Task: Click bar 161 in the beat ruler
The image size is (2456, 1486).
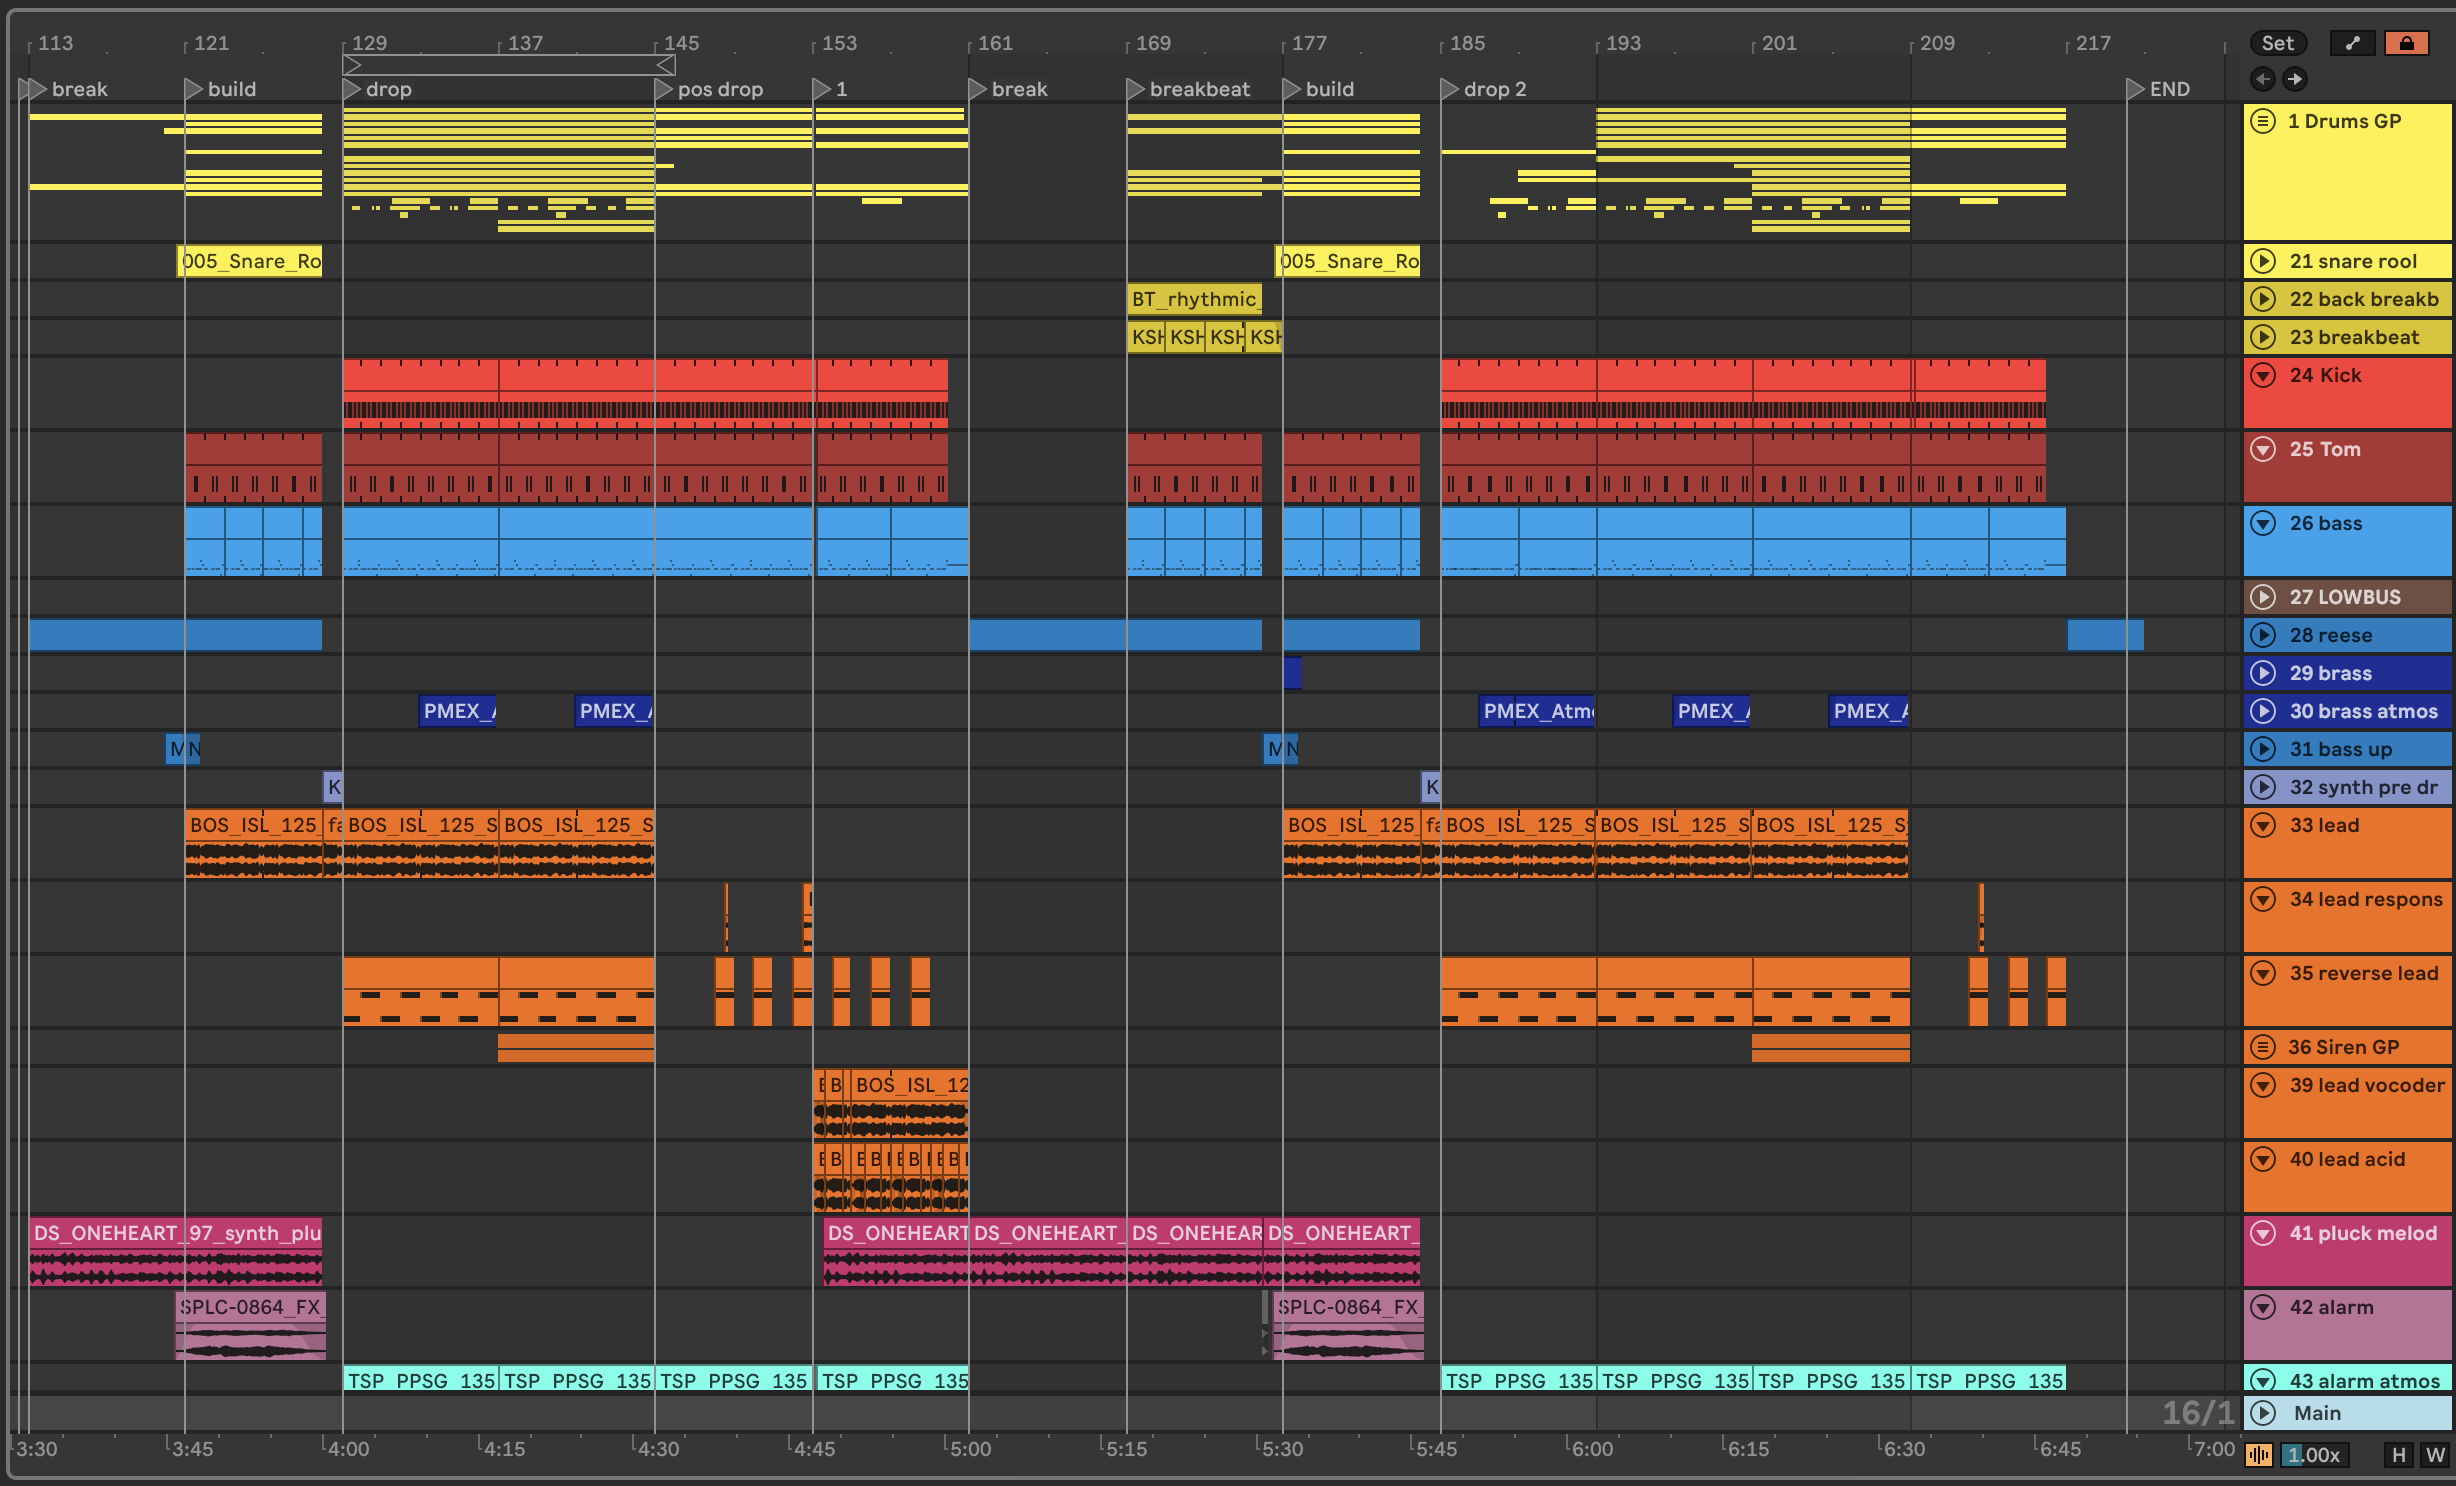Action: (995, 43)
